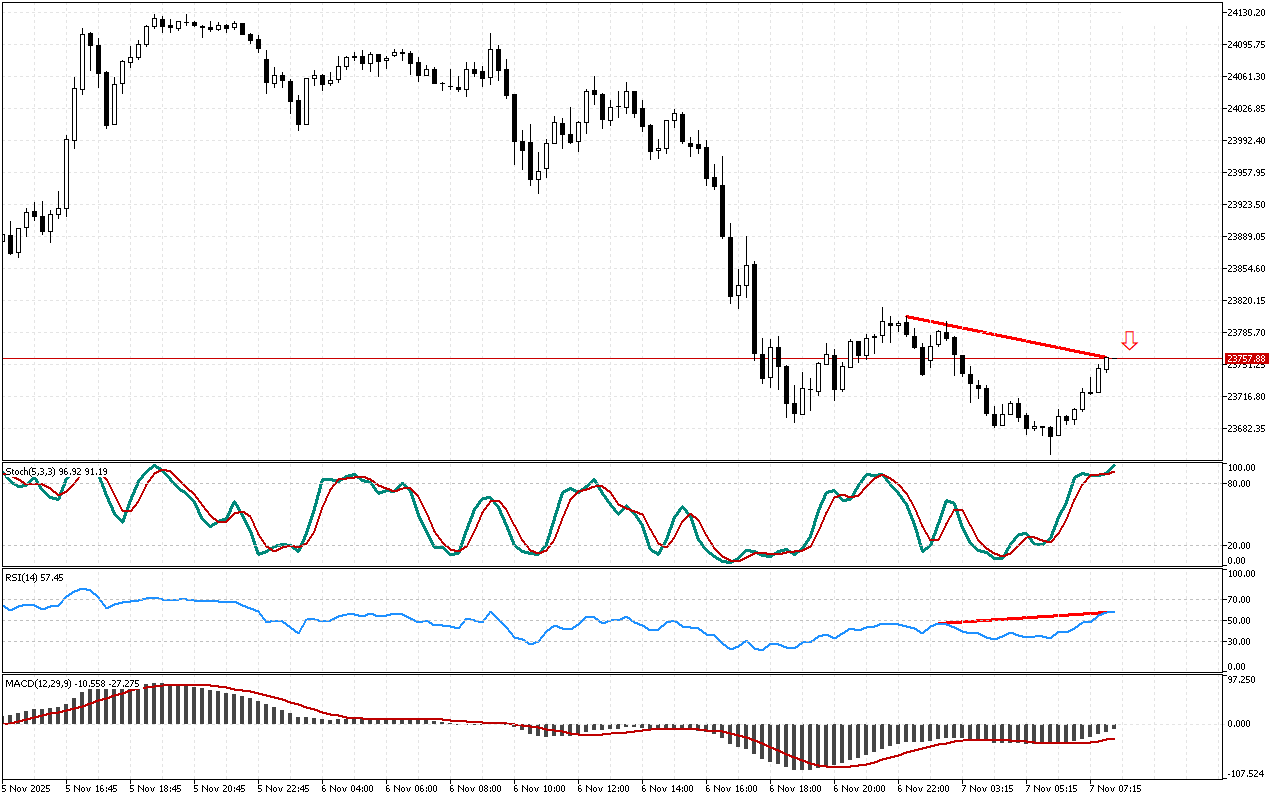This screenshot has height=800, width=1280.
Task: Click the 6 Nov 18:00 time axis label
Action: [795, 789]
